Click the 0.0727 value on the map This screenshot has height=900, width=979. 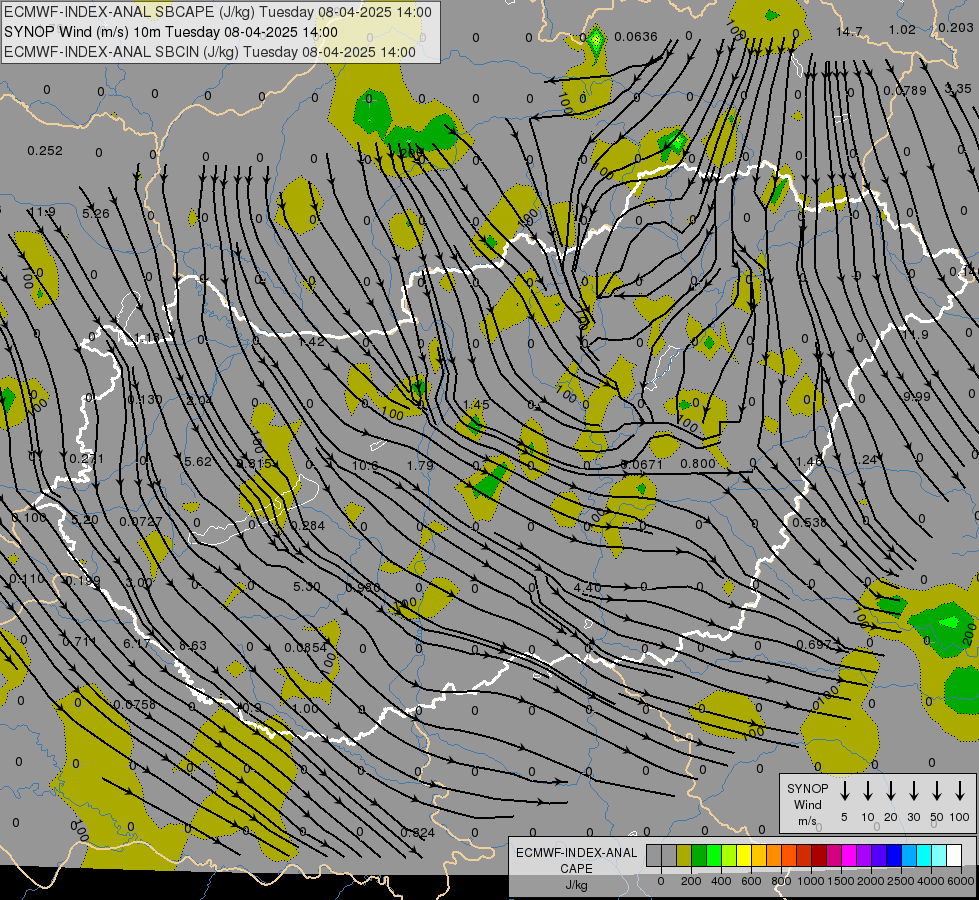point(140,522)
